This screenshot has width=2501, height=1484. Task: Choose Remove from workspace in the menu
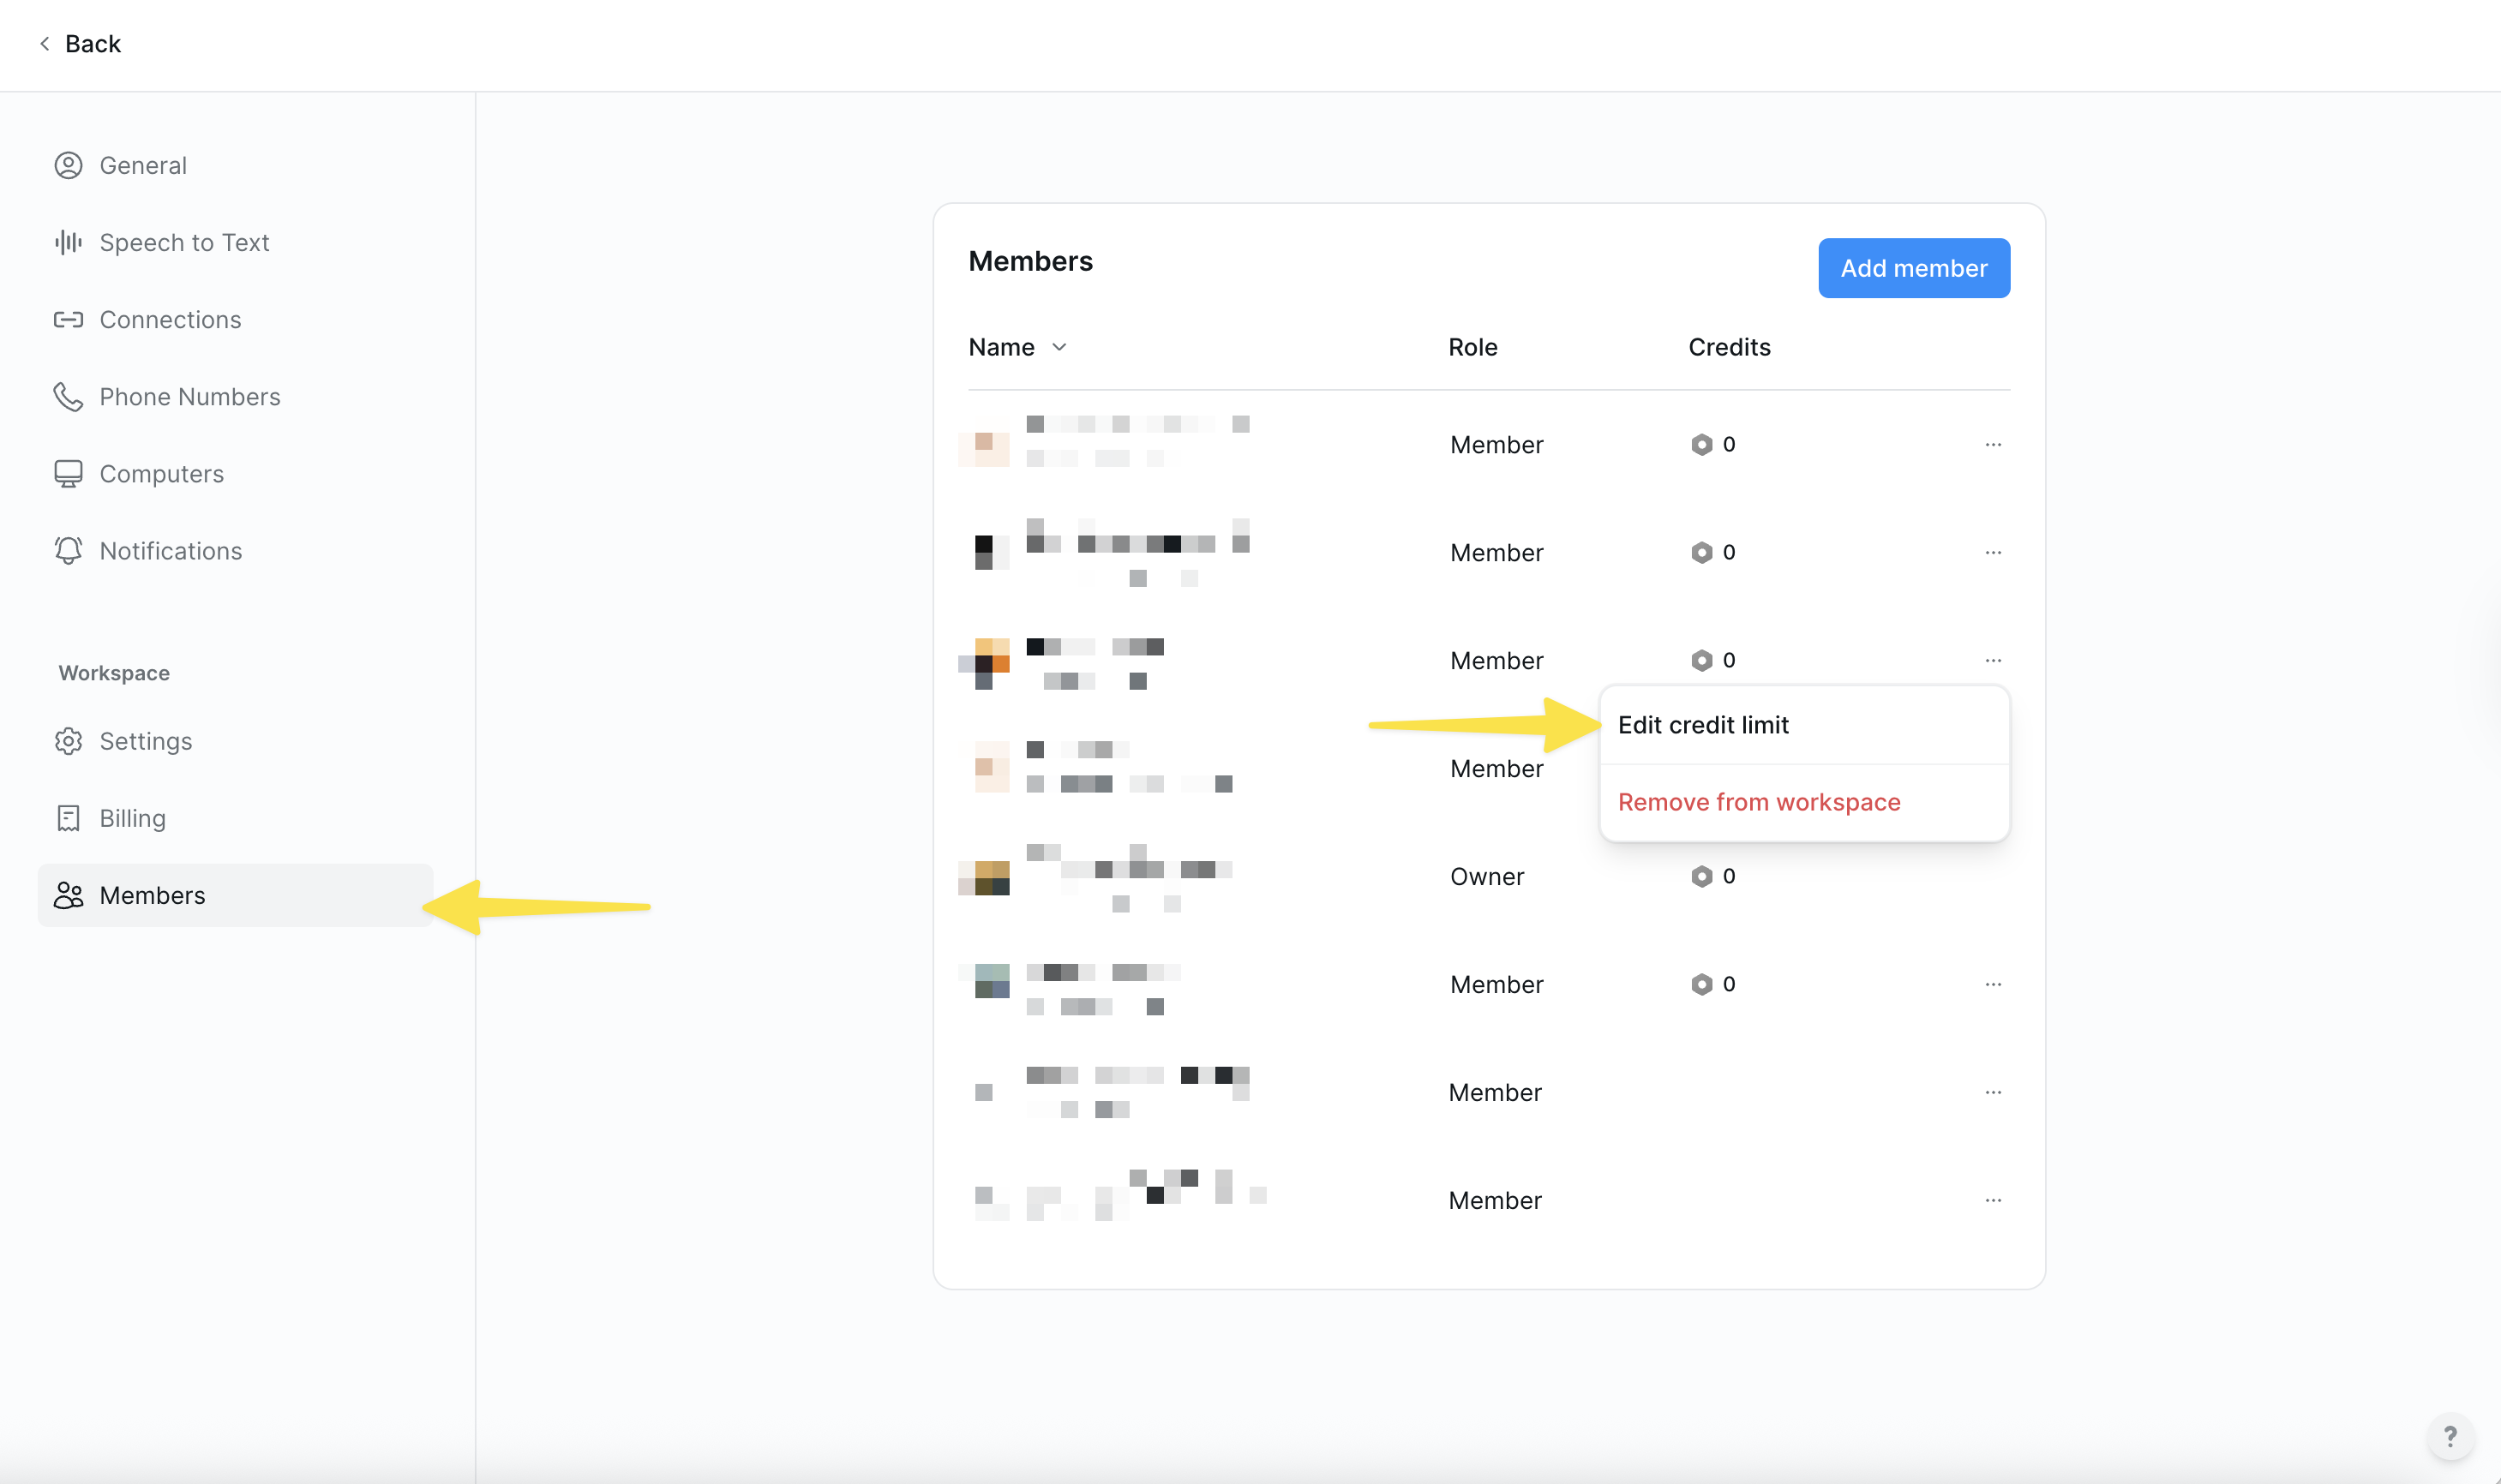(1759, 801)
